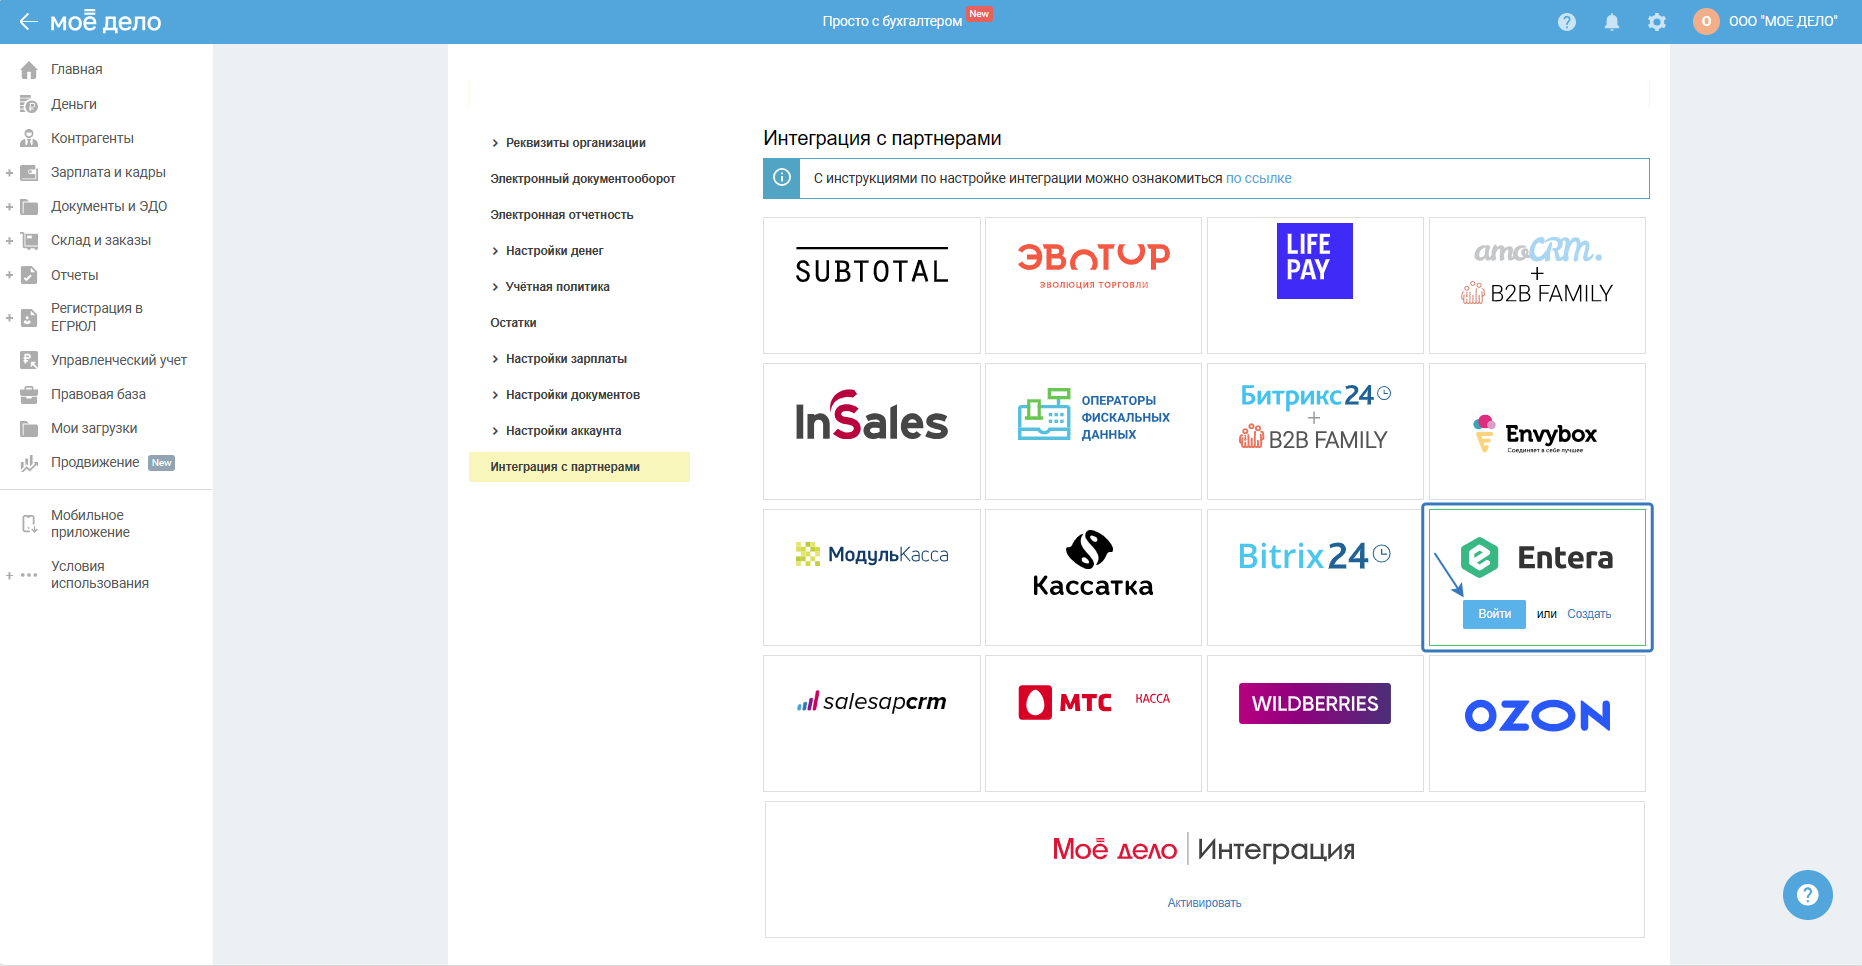Expand Склад и заказы with plus sign
This screenshot has width=1862, height=966.
pos(9,241)
